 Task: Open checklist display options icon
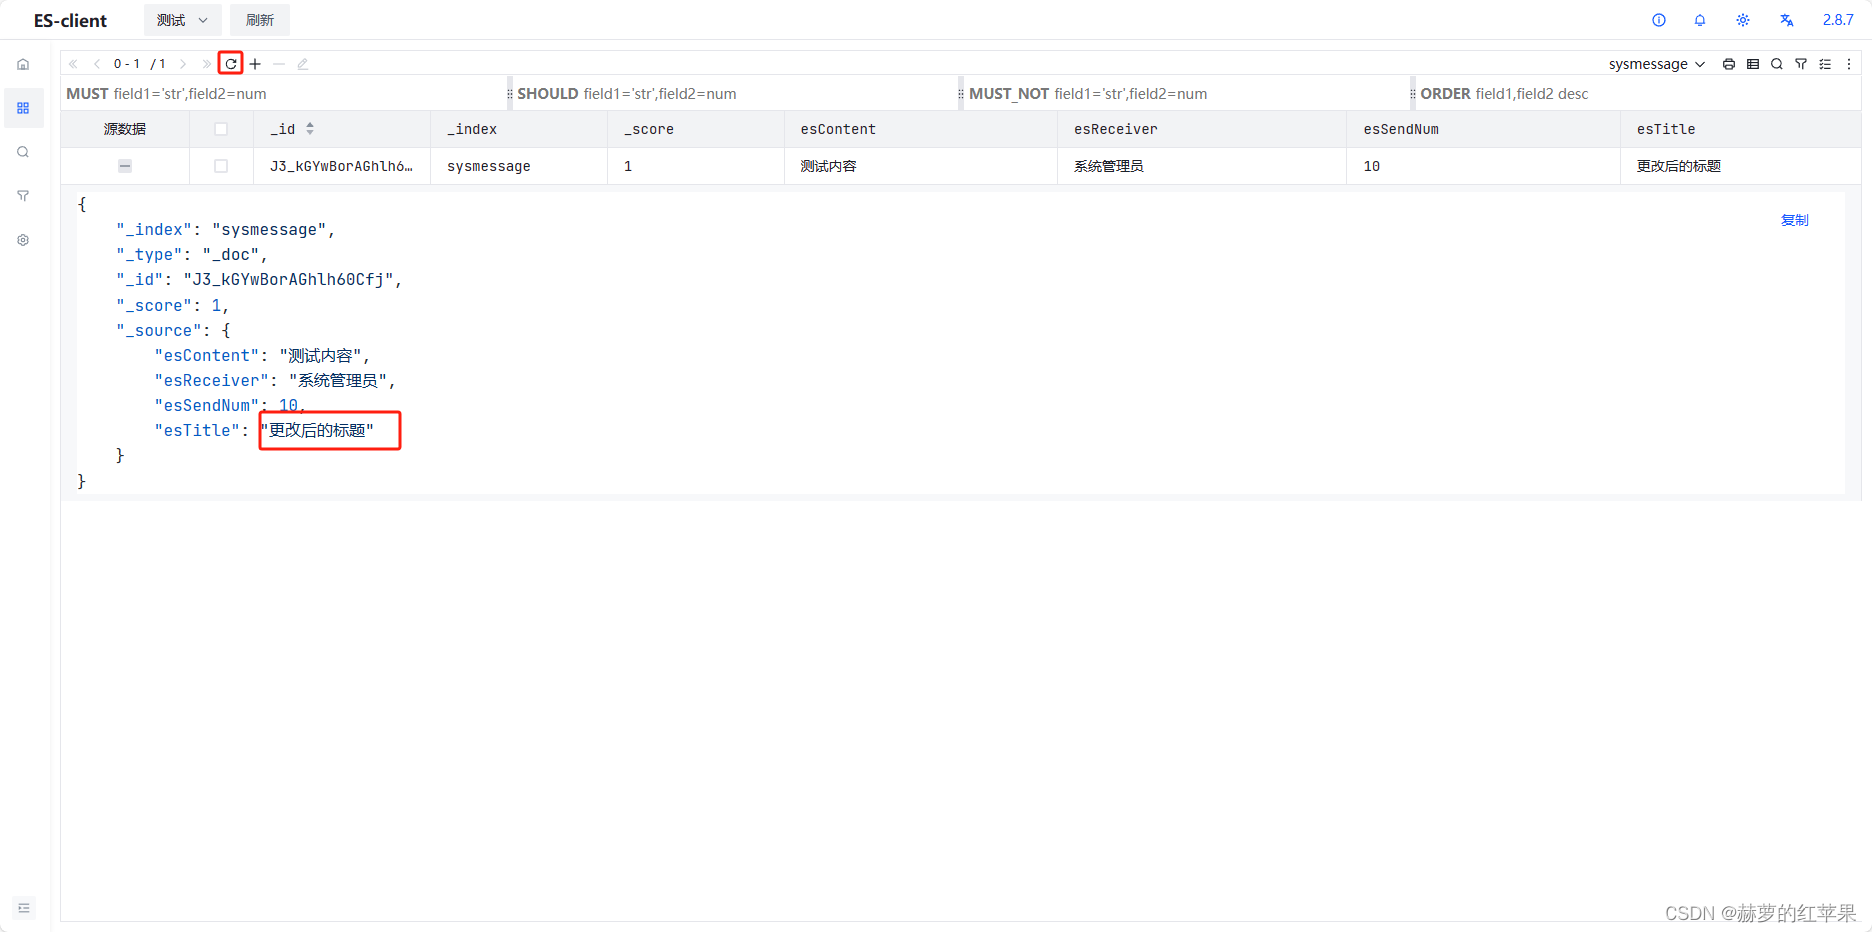point(1825,64)
